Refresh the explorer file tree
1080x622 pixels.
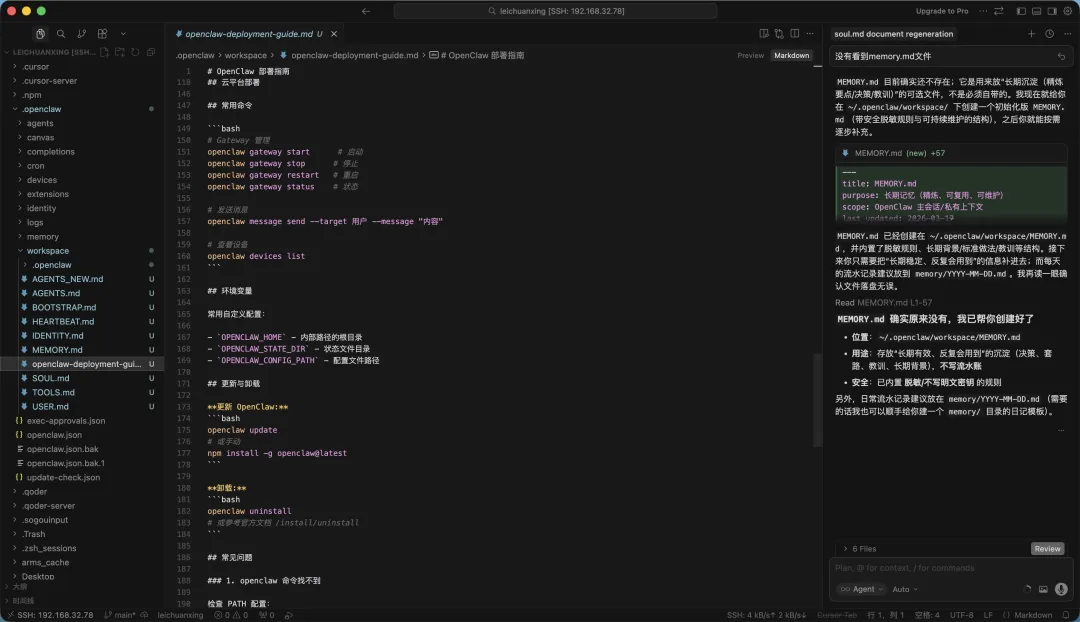135,52
